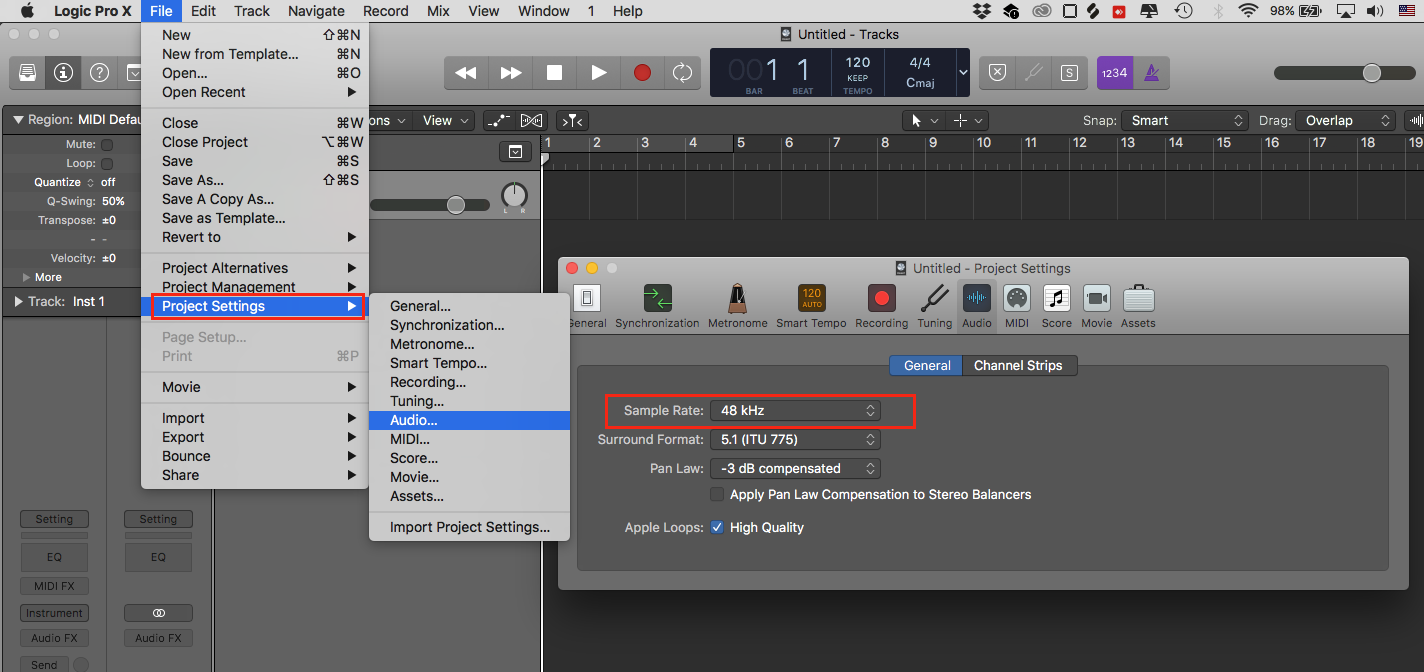
Task: Enable Apply Pan Law Compensation checkbox
Action: point(717,494)
